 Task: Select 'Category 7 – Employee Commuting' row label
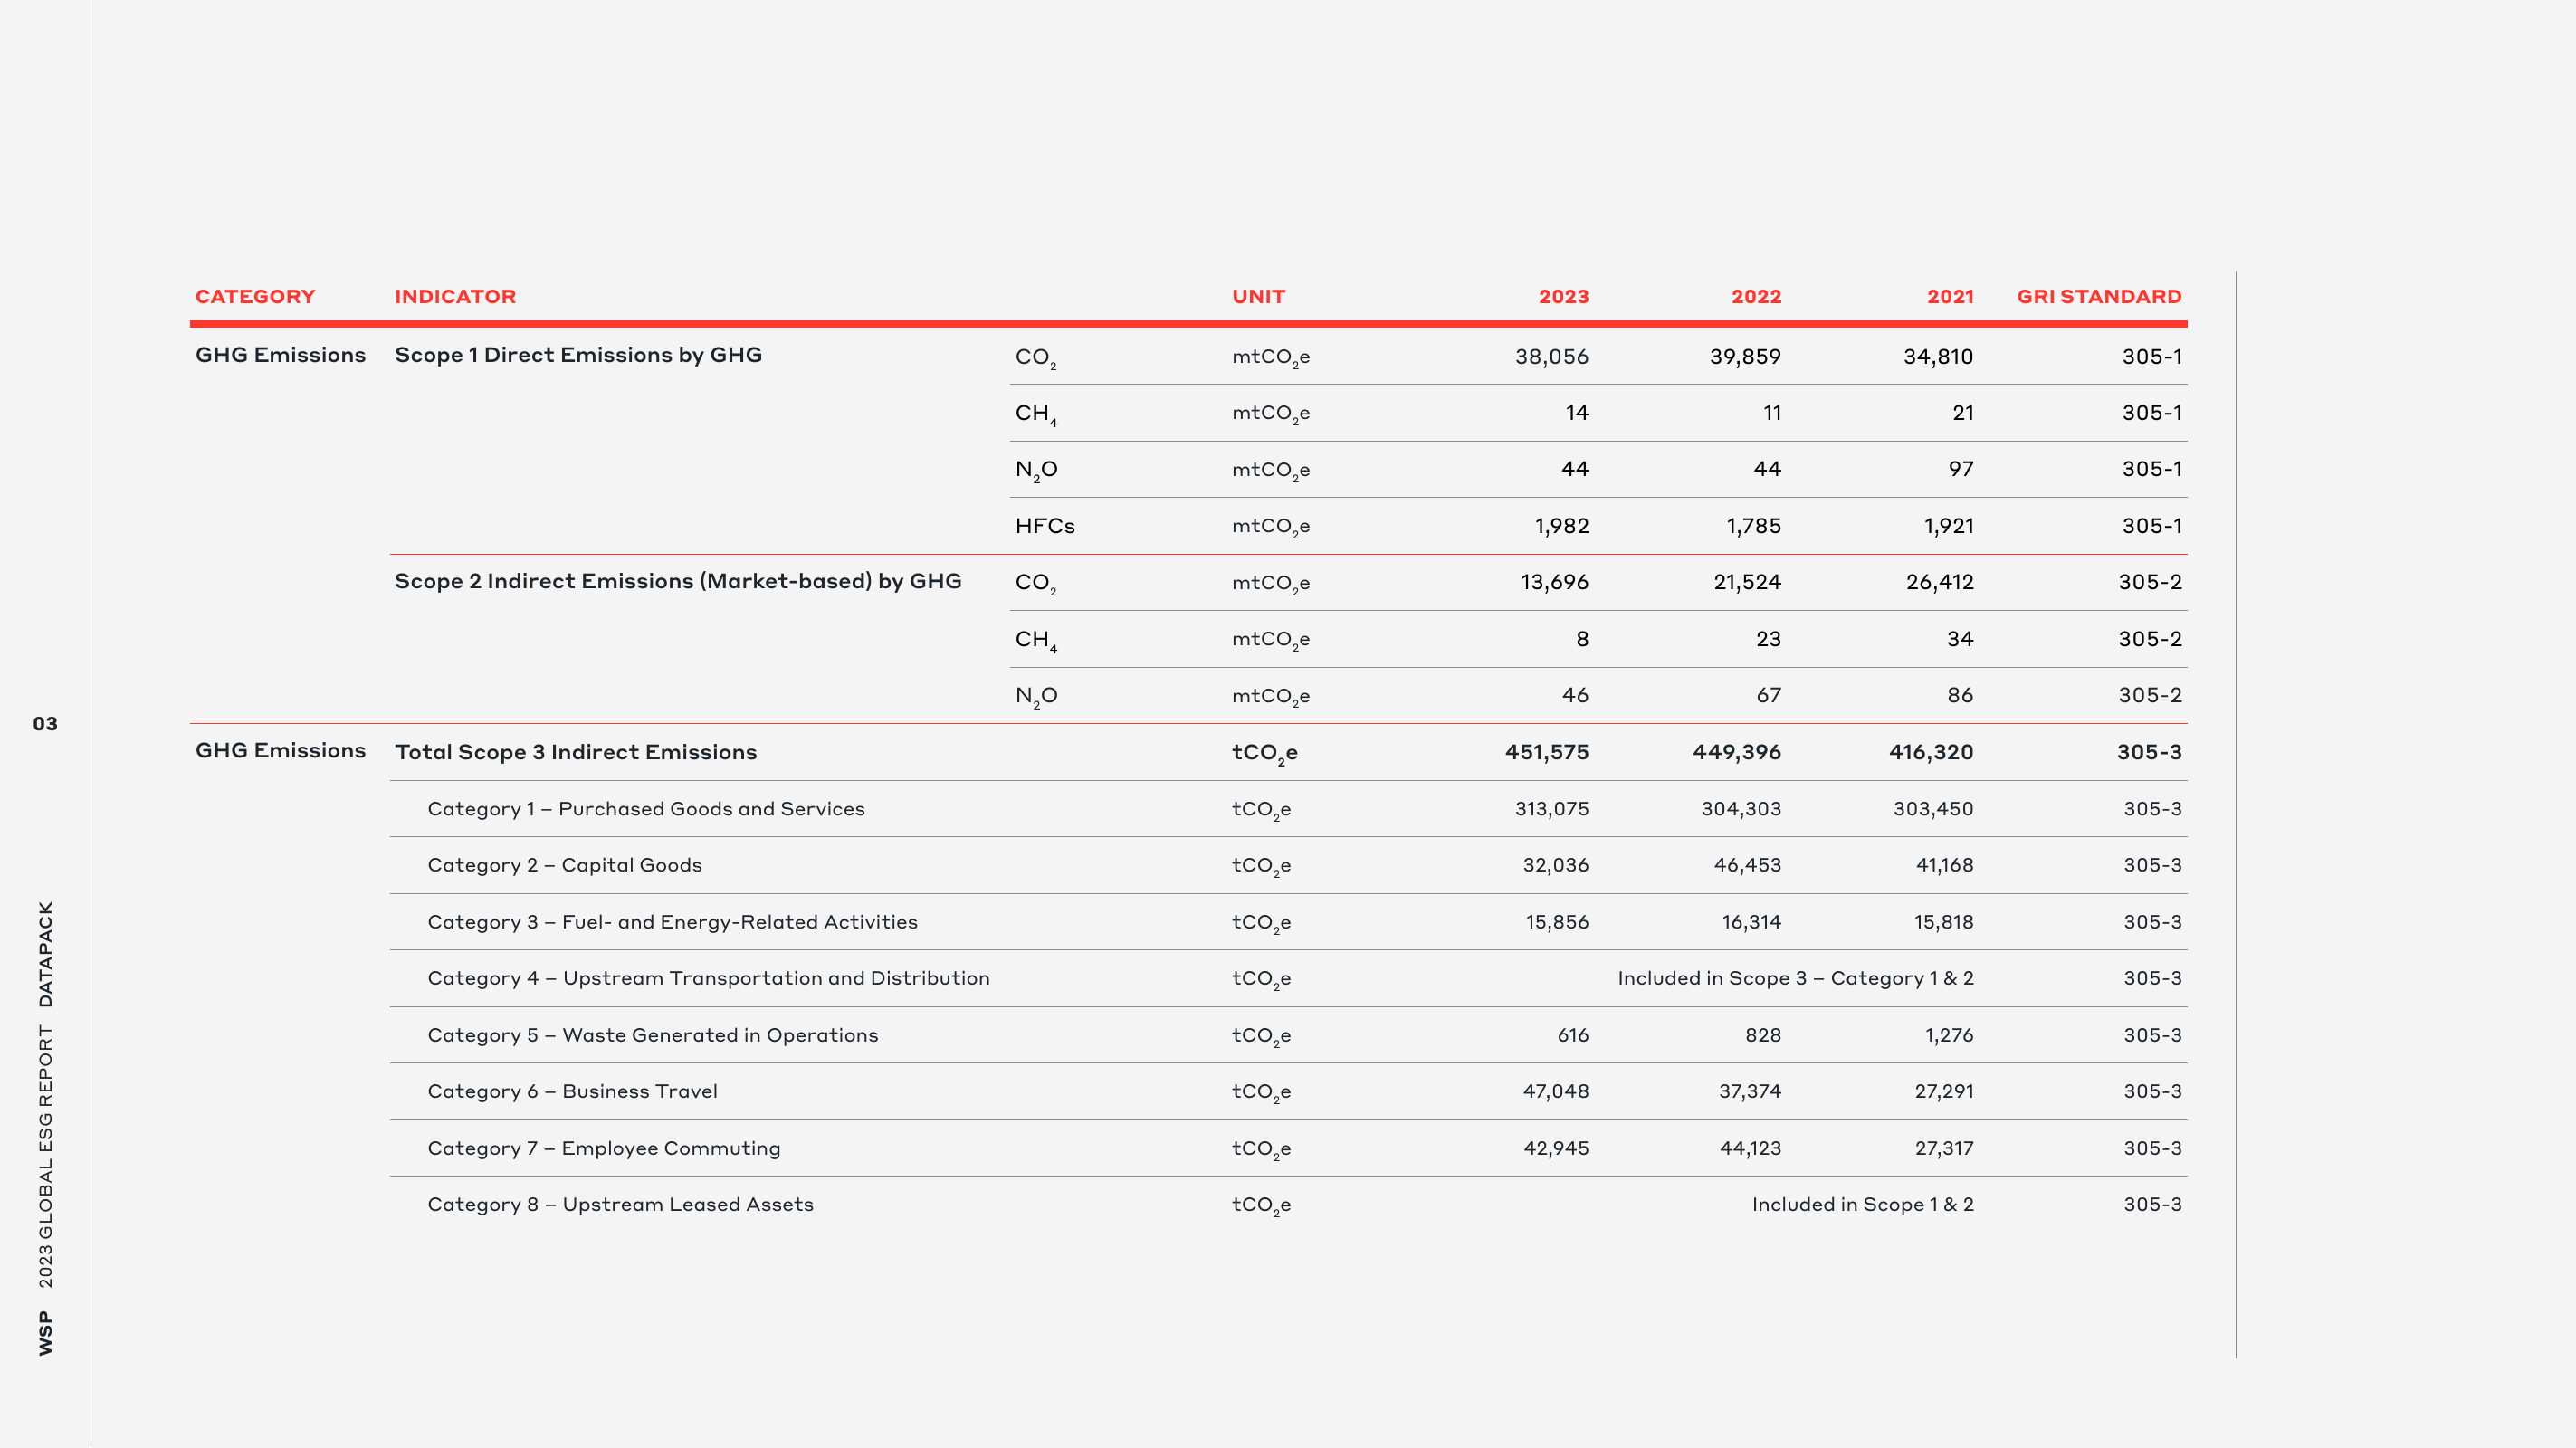(x=604, y=1148)
